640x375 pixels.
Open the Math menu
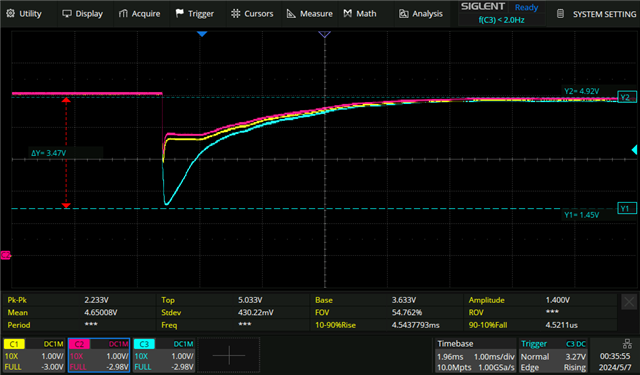[360, 14]
